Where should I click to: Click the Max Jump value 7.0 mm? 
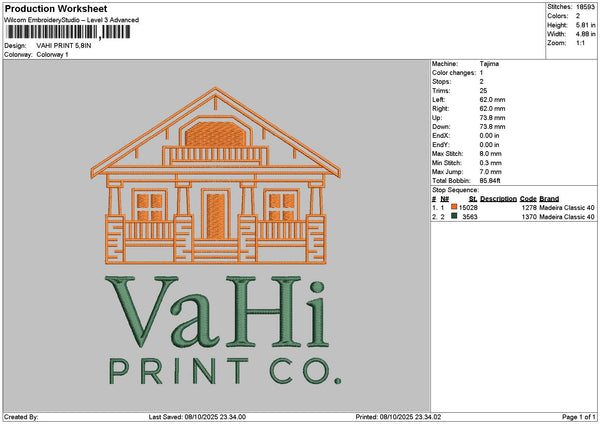(491, 172)
